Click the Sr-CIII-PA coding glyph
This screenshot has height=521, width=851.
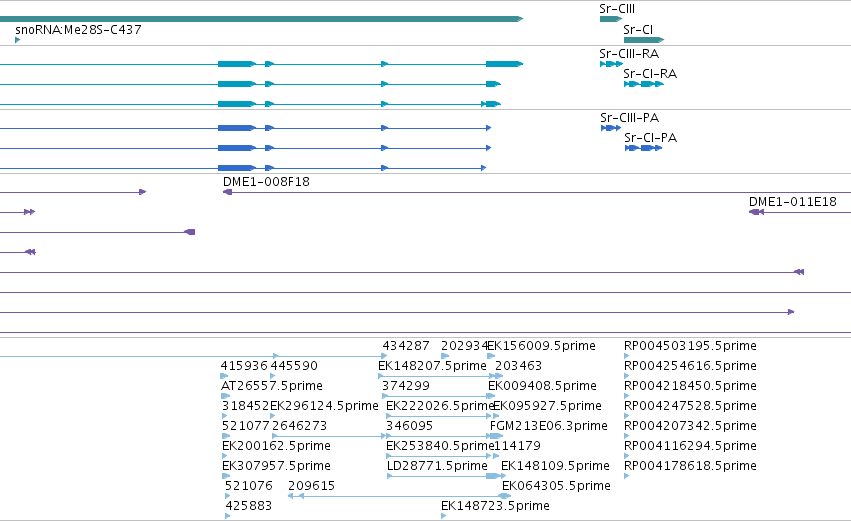point(611,128)
